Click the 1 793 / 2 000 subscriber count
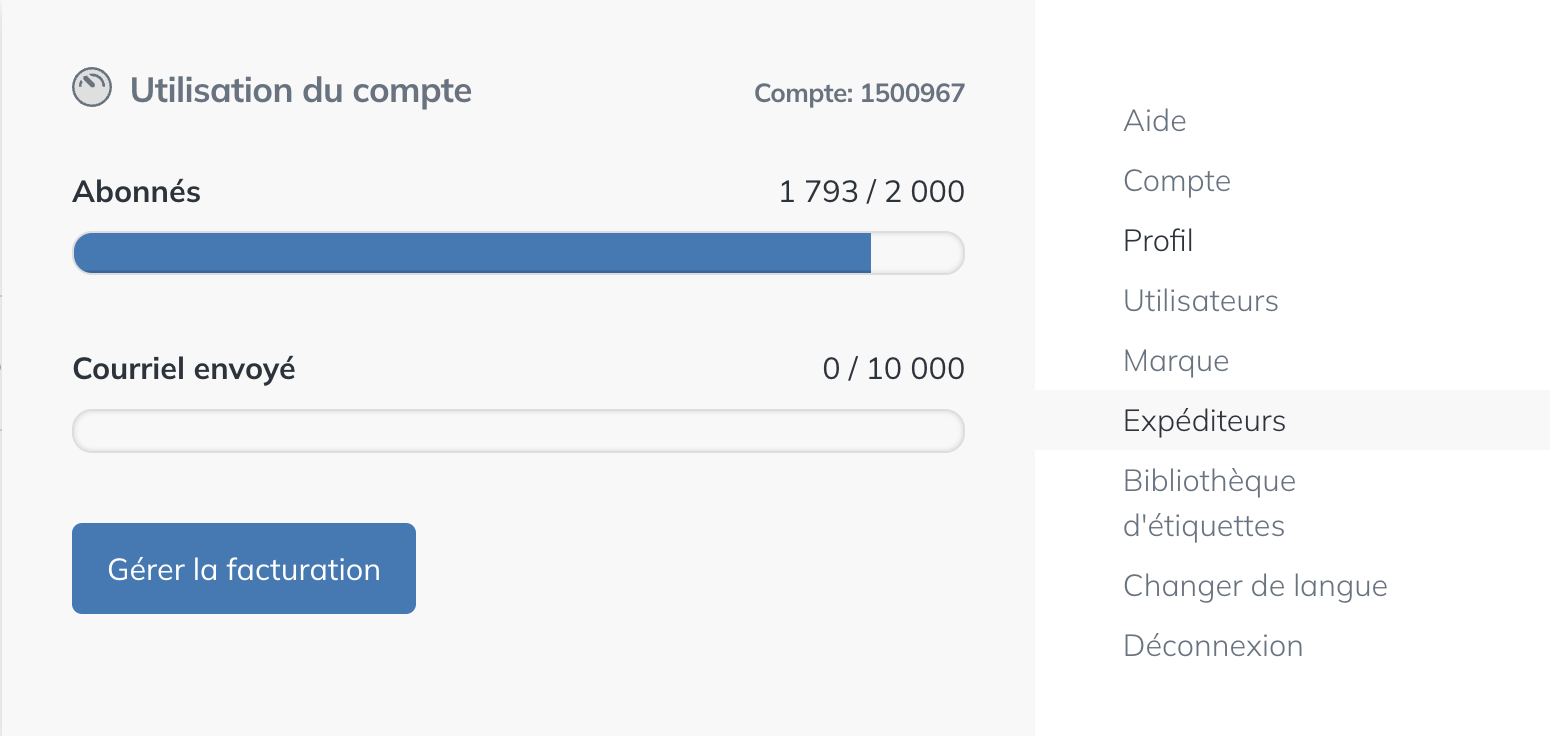 tap(871, 192)
